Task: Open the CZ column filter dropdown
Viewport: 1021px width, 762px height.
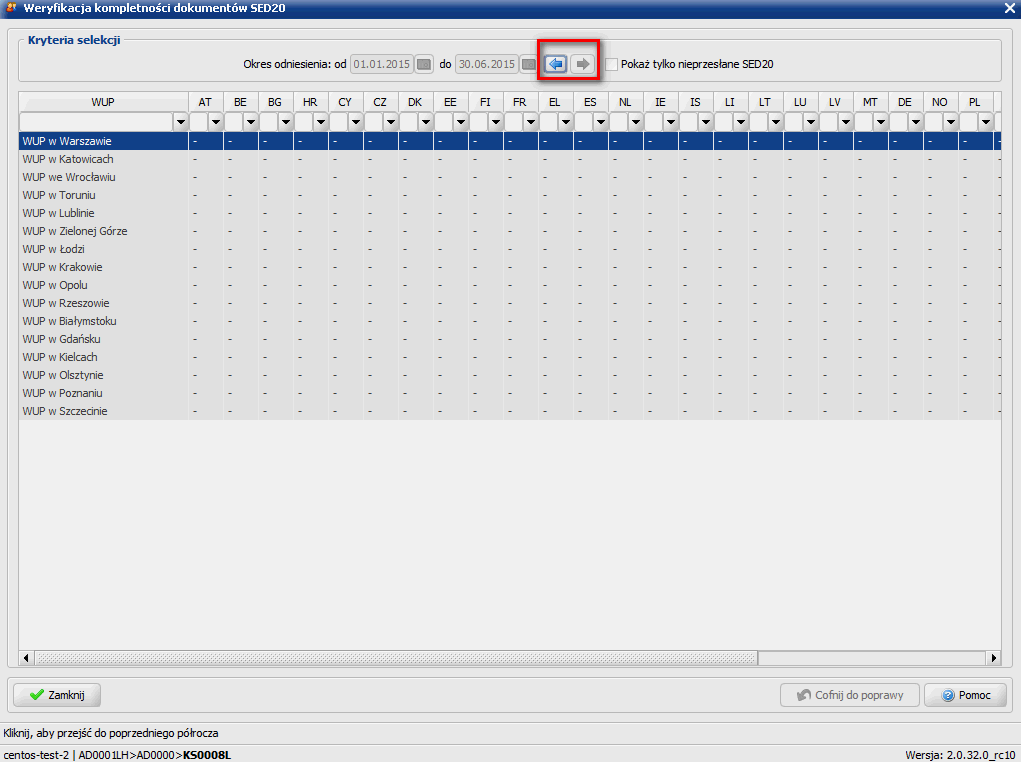Action: point(391,122)
